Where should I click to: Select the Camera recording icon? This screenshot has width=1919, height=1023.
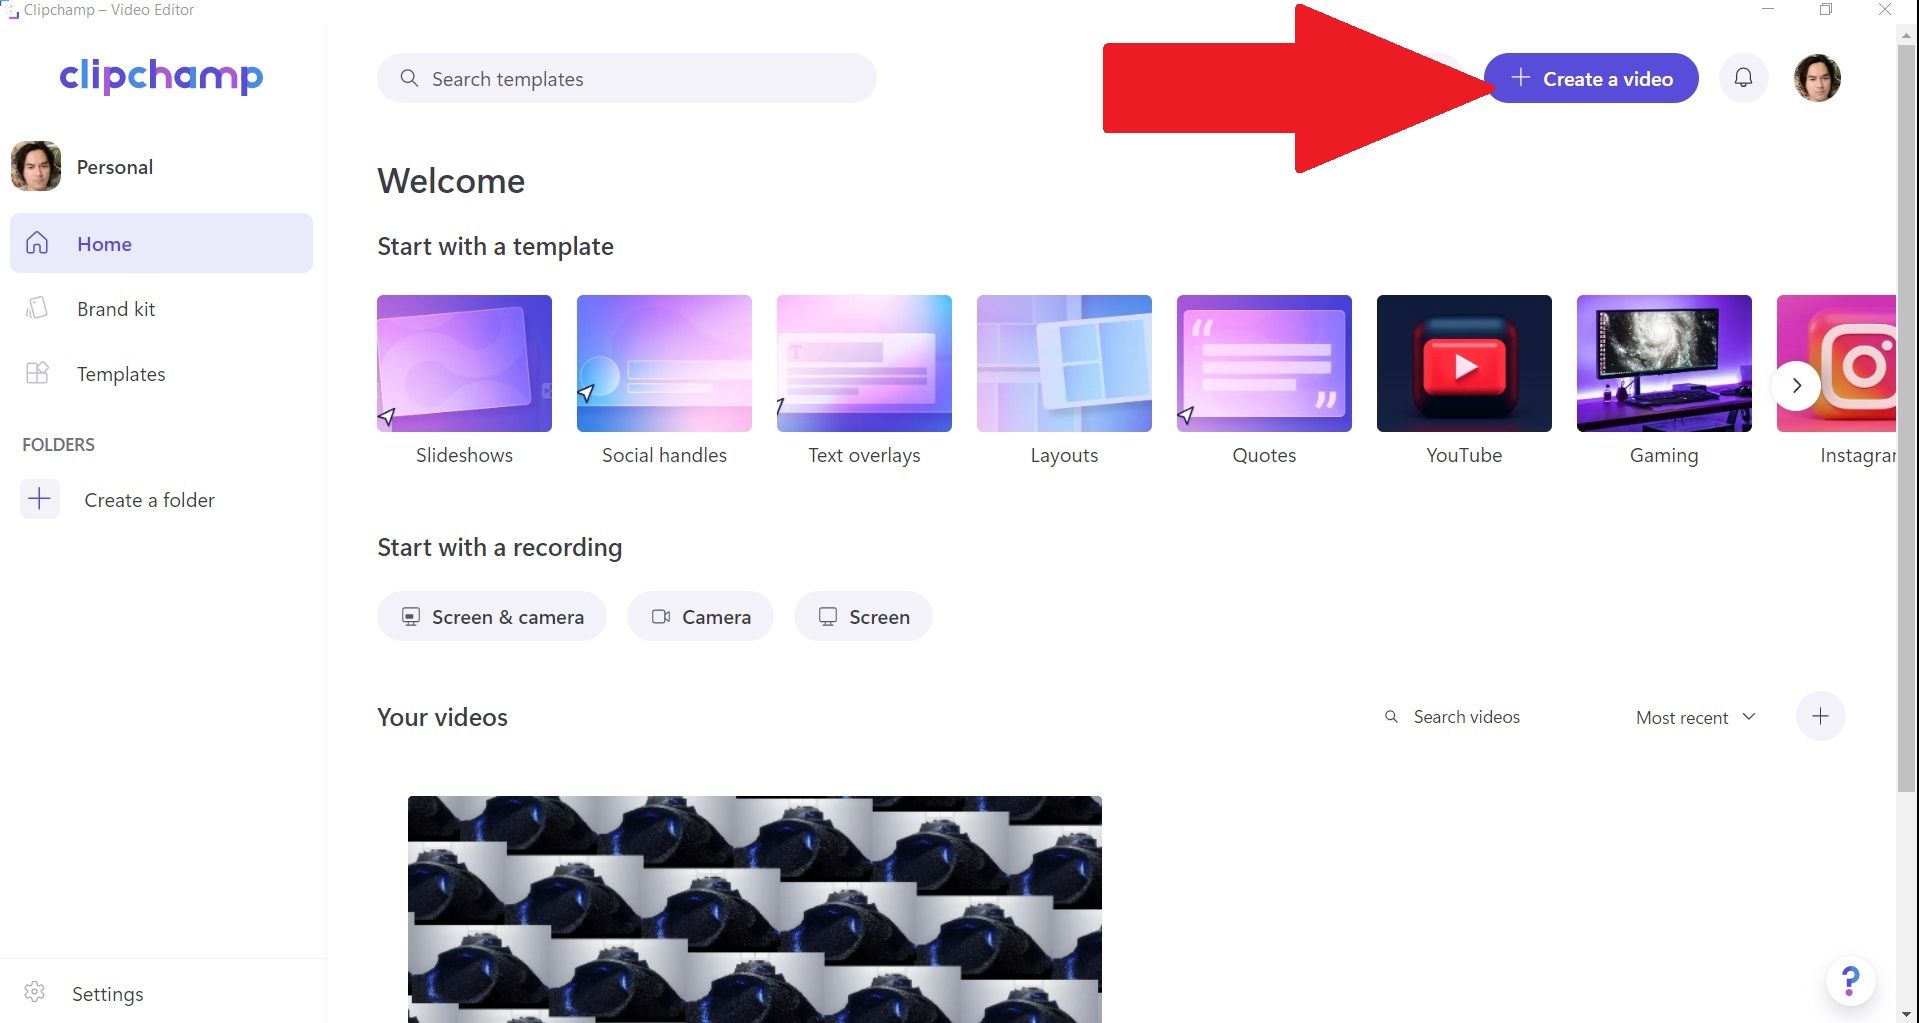click(x=661, y=616)
